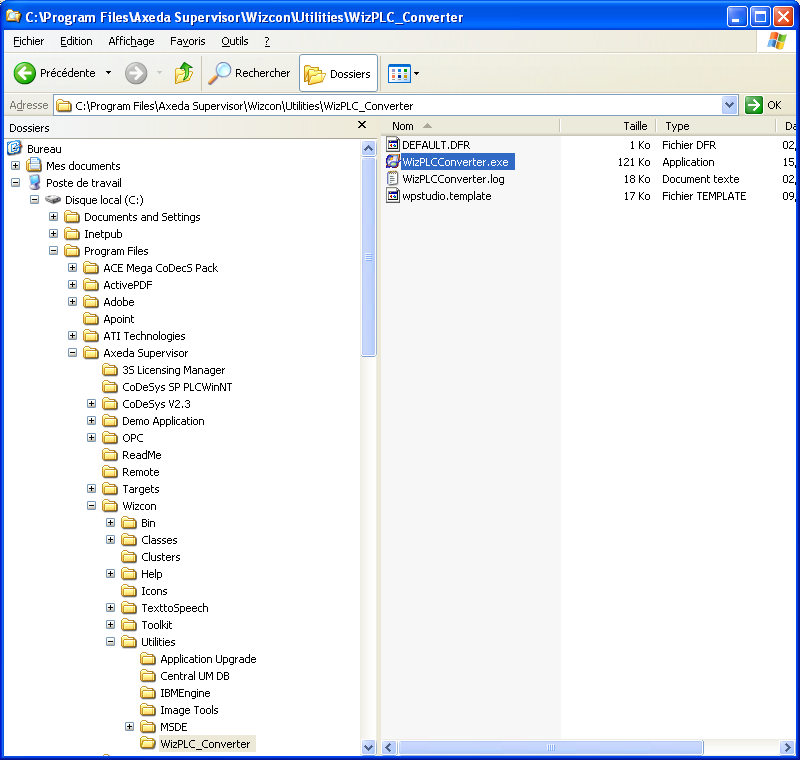Select the Image Tools folder label
Image resolution: width=800 pixels, height=760 pixels.
pos(189,710)
